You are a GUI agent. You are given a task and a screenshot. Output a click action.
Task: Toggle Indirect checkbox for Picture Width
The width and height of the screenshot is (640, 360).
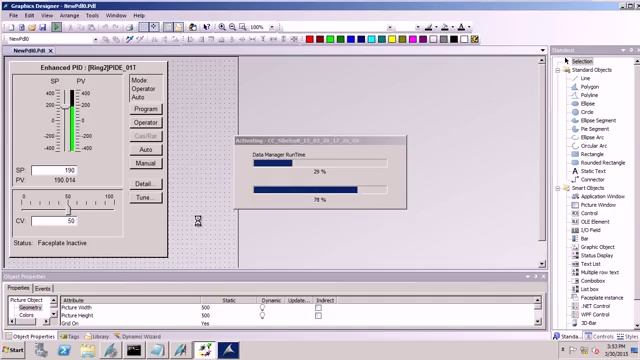click(x=318, y=308)
